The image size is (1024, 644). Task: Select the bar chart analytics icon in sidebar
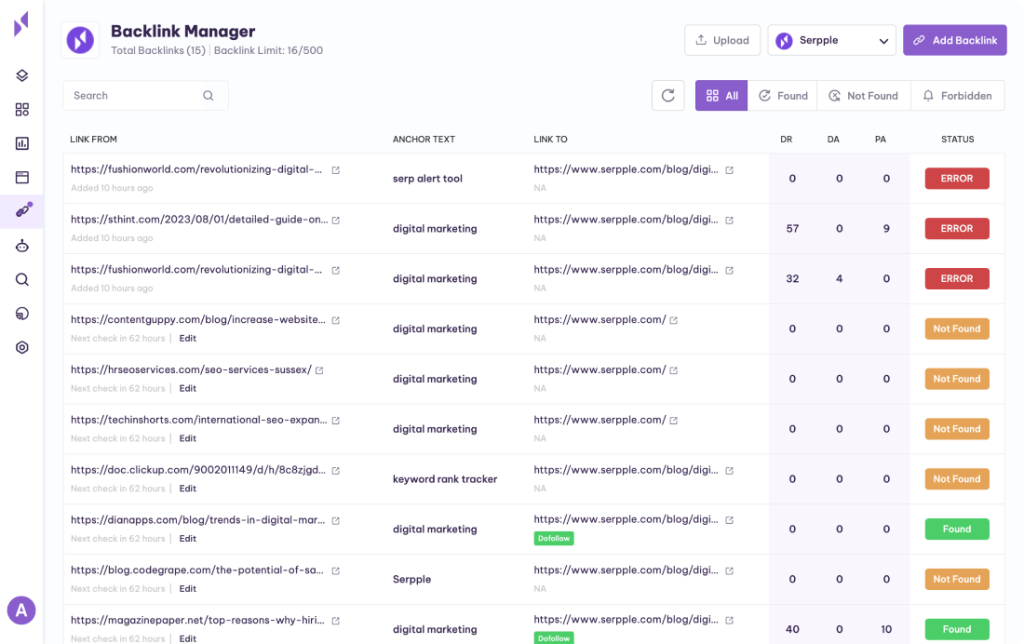pyautogui.click(x=22, y=145)
